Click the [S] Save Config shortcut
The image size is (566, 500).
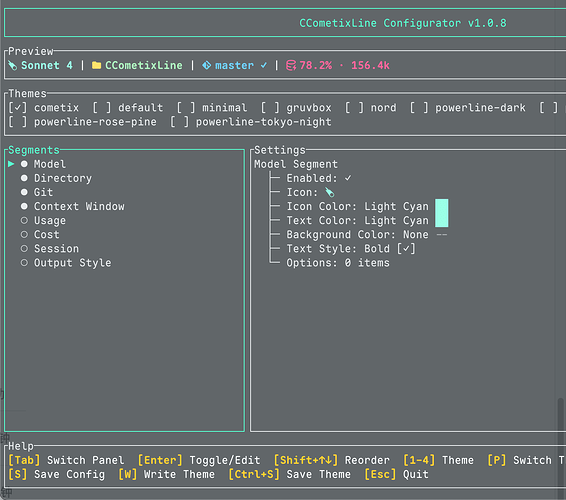coord(57,474)
